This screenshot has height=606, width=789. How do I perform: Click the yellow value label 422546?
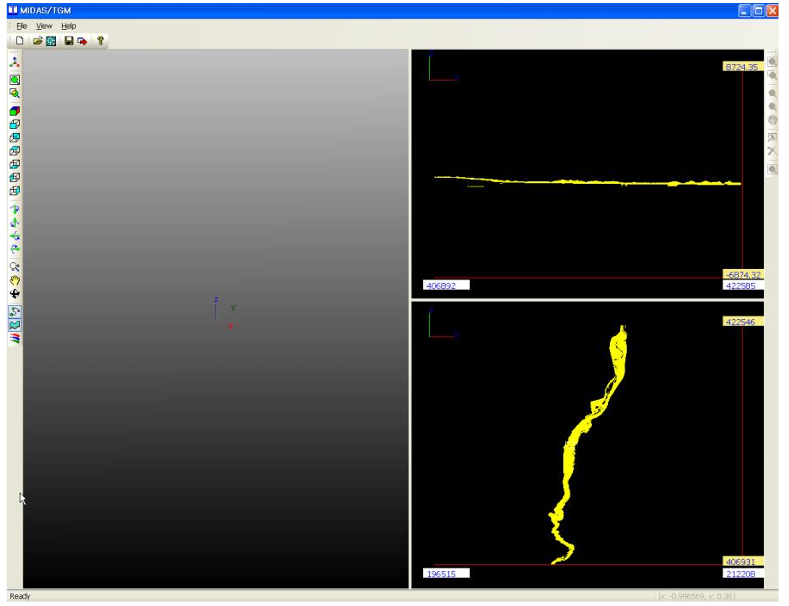743,322
